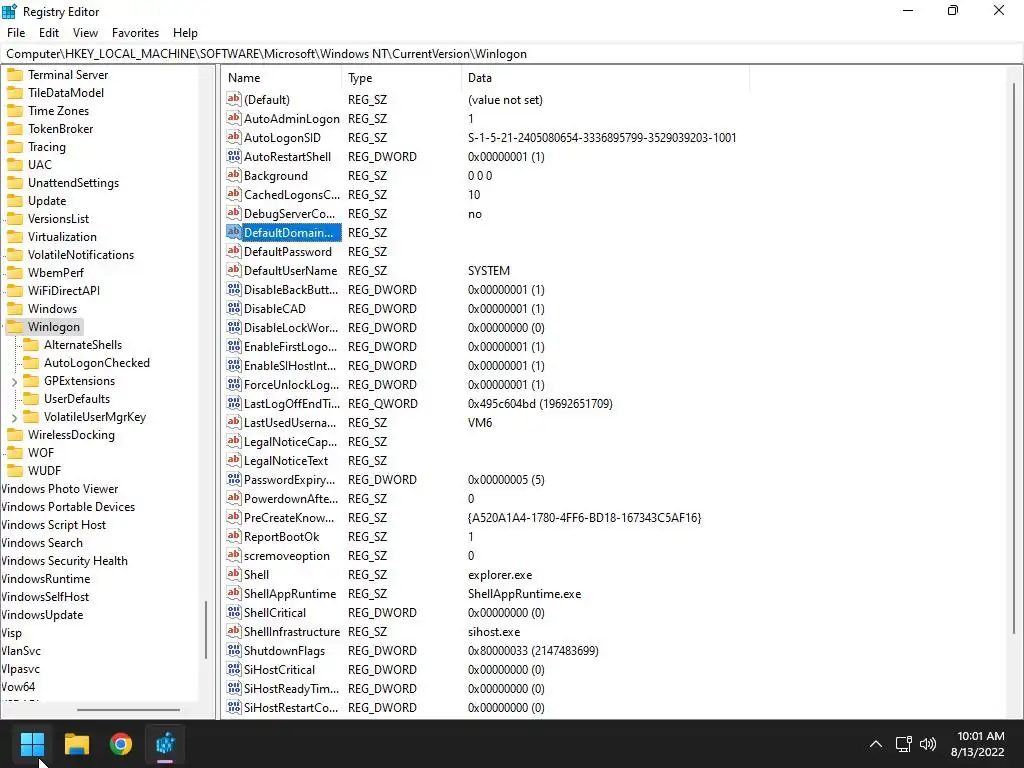Screen dimensions: 1024x768
Task: Select the ReportBootOk value
Action: pyautogui.click(x=281, y=537)
